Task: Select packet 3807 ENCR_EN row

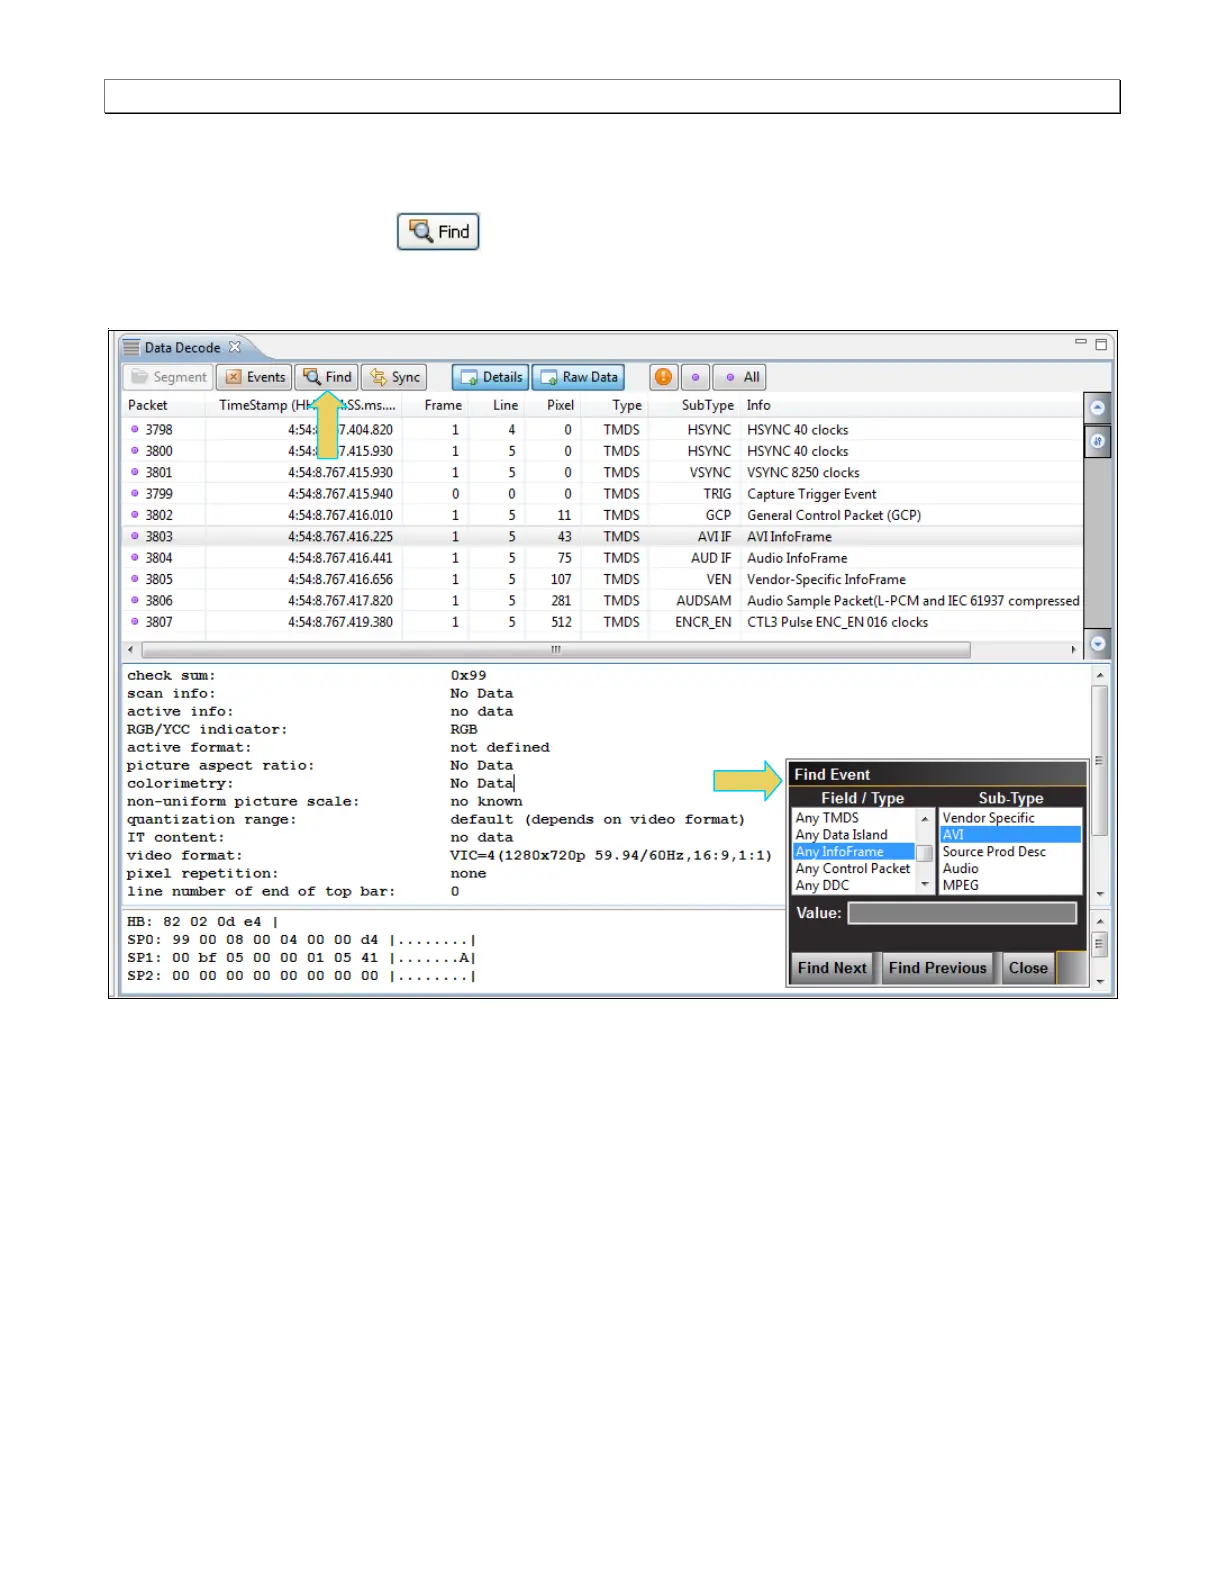Action: (603, 622)
